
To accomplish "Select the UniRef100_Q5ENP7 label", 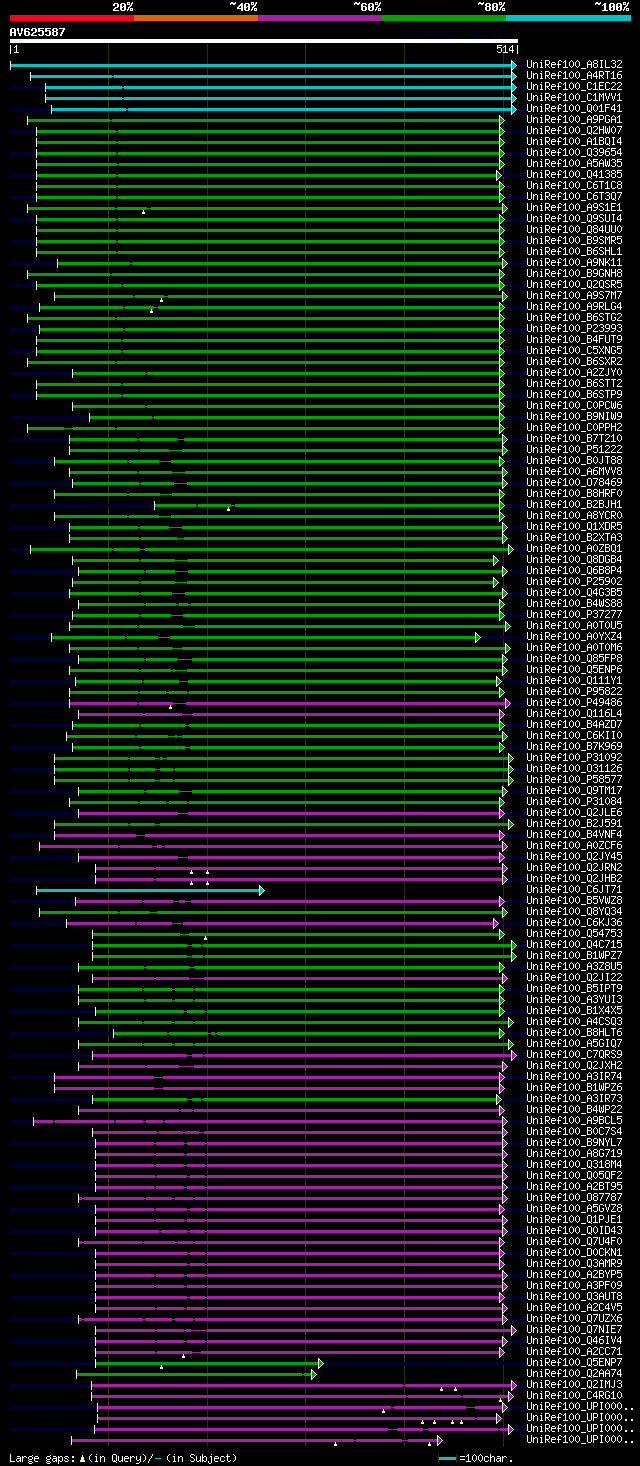I will point(574,1362).
